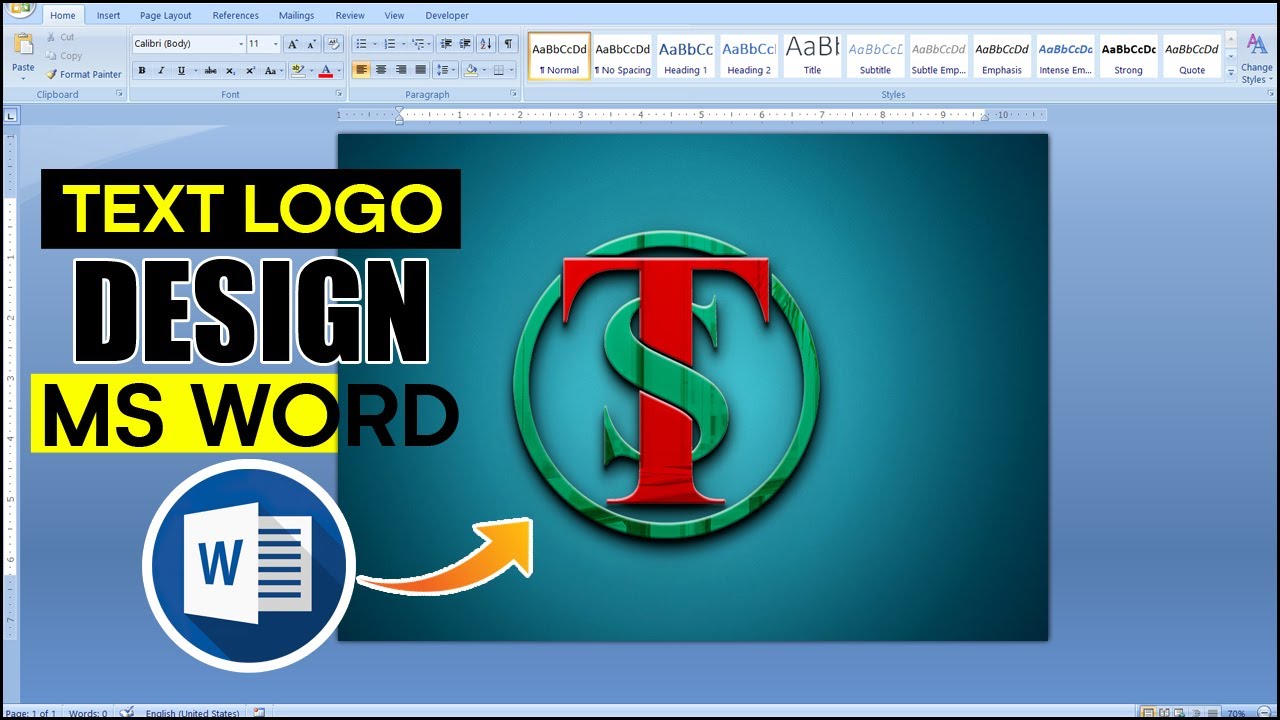The height and width of the screenshot is (720, 1280).
Task: Click the Words: 0 counter
Action: point(88,714)
